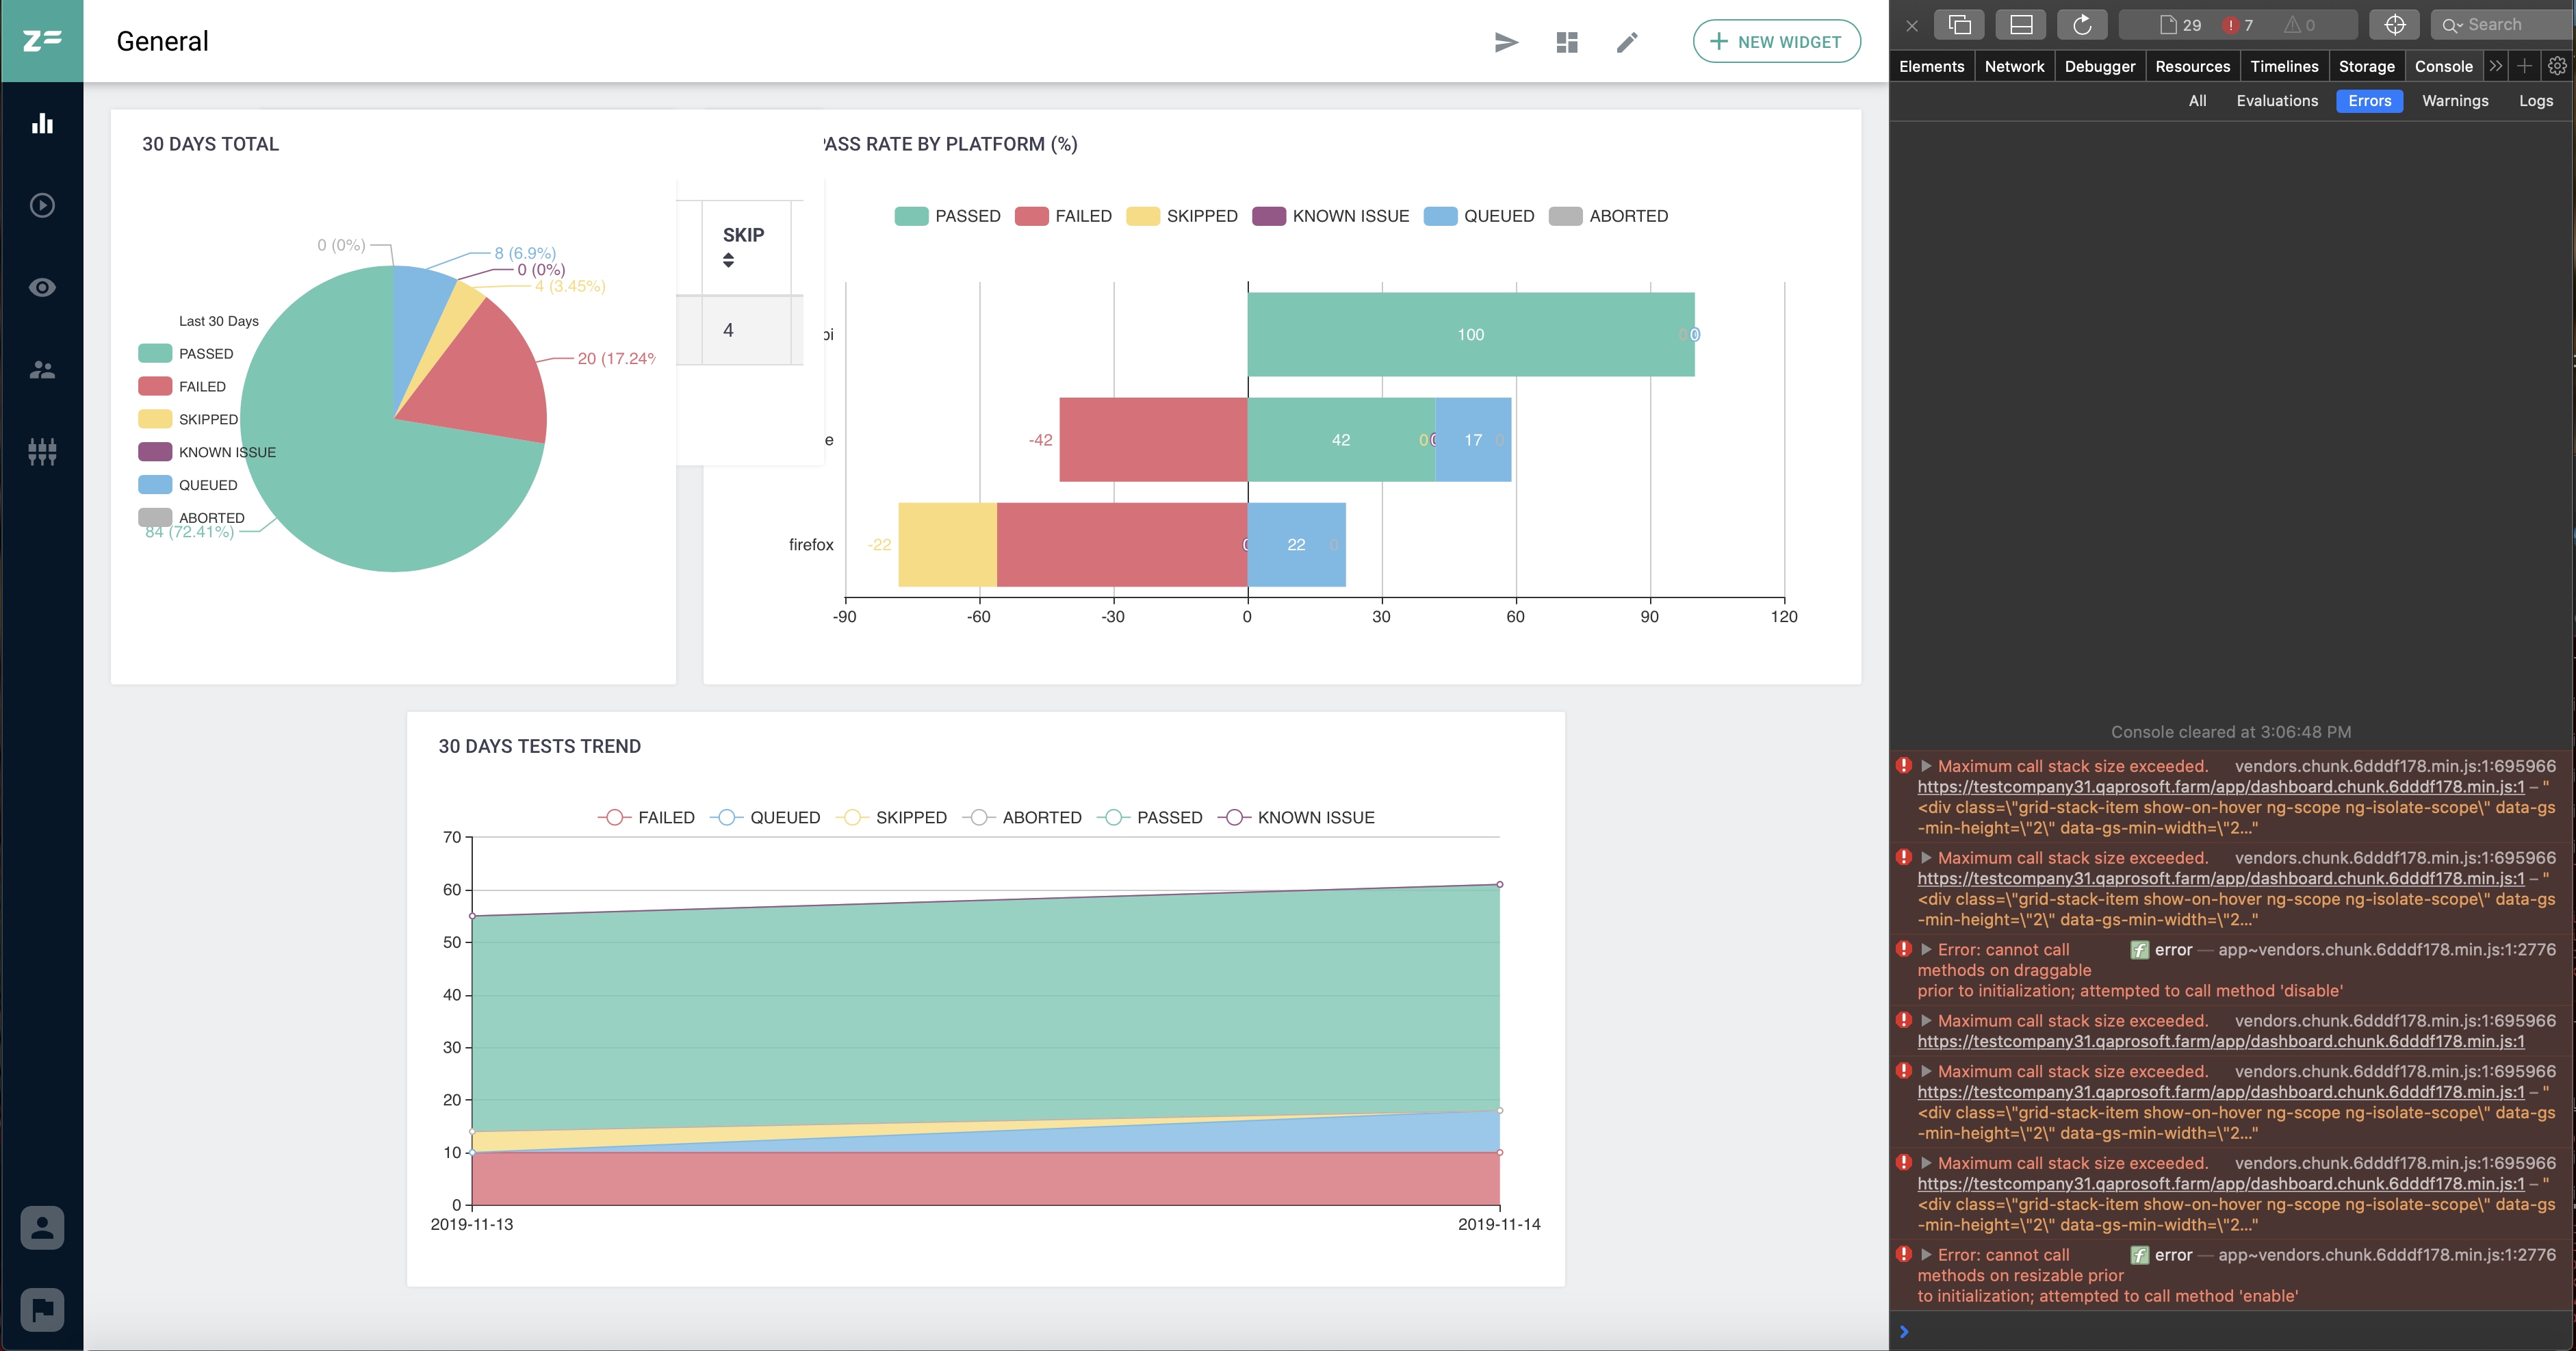This screenshot has width=2576, height=1351.
Task: Click the NEW WIDGET button
Action: pos(1776,42)
